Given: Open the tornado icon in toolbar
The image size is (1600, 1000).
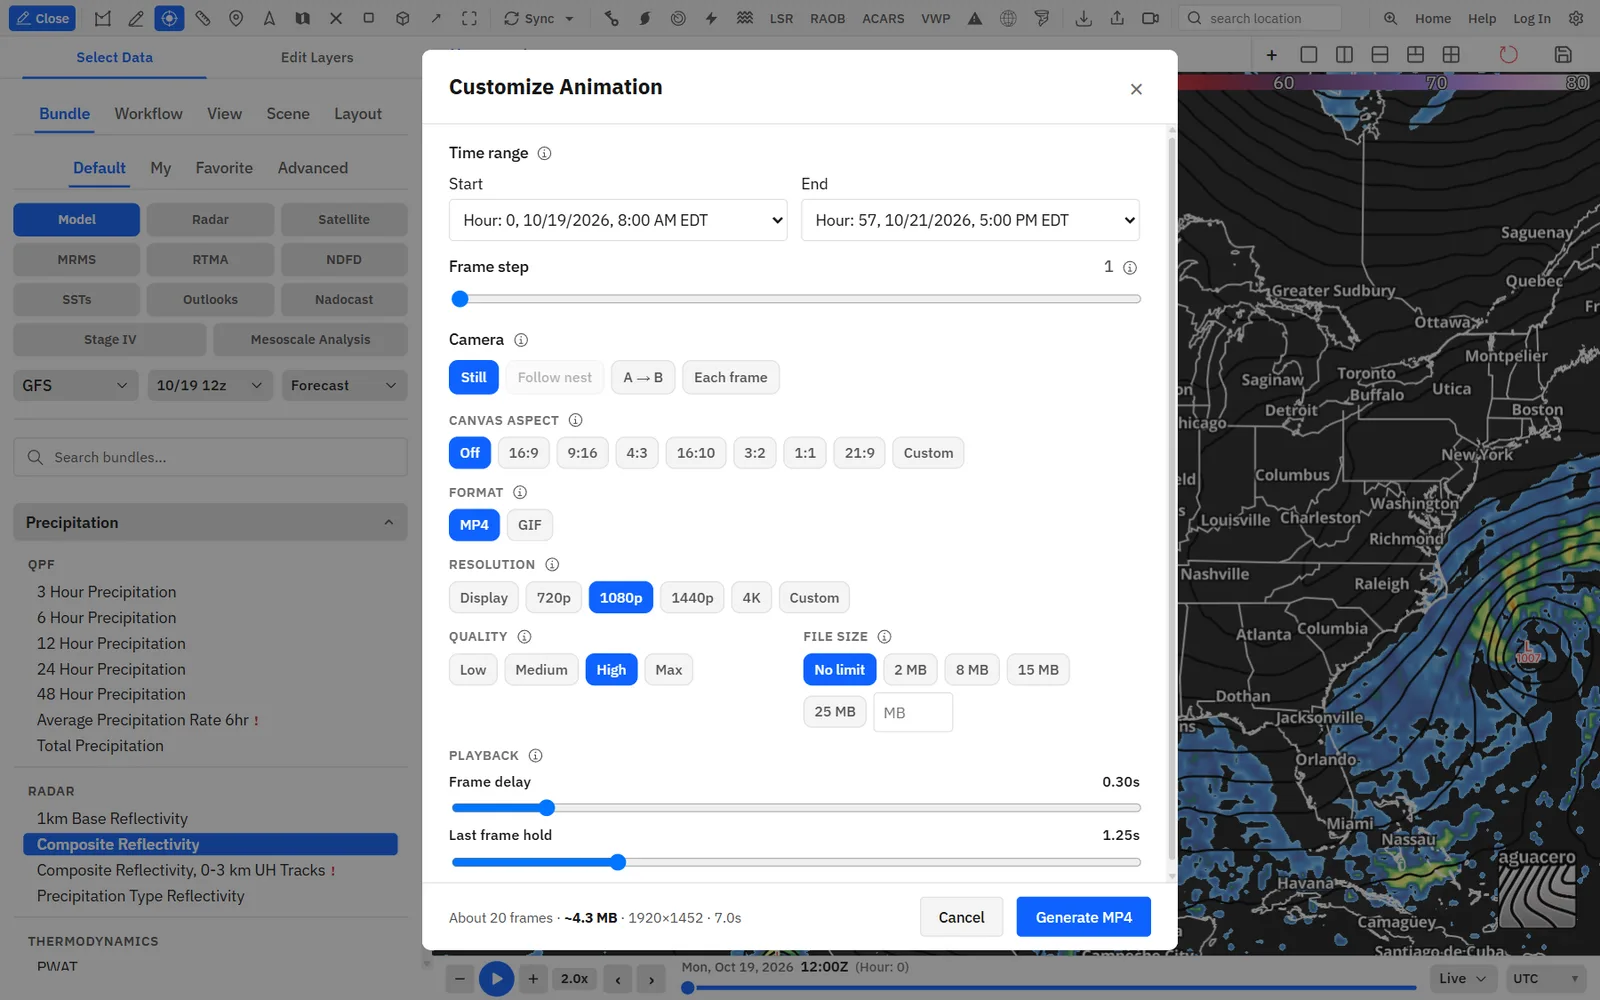Looking at the screenshot, I should (x=1042, y=18).
